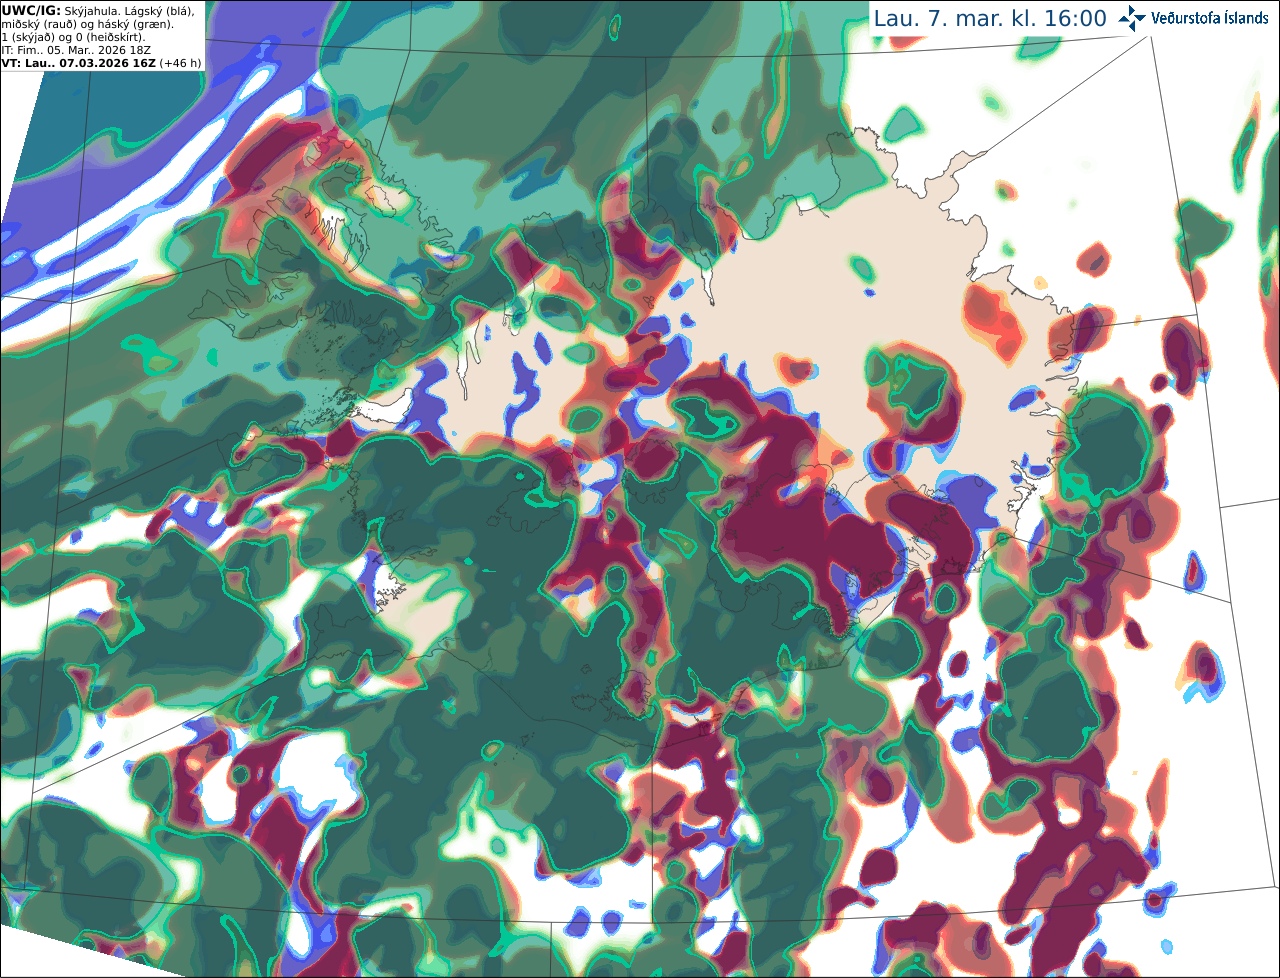Click the "UWC/IG:" bold label
1280x978 pixels.
(x=31, y=11)
